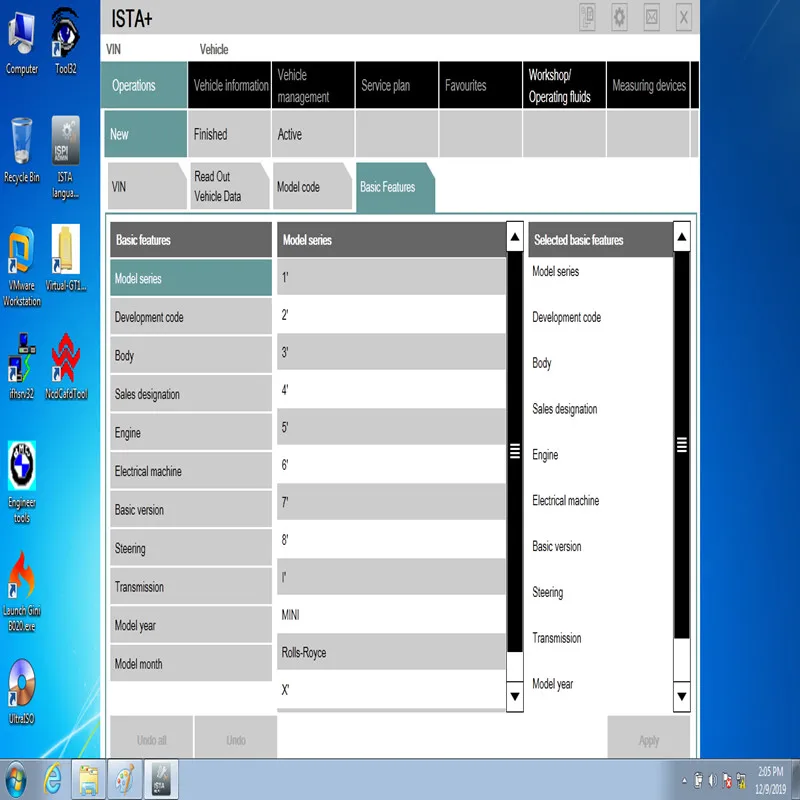Select Transmission in Basic features list
Viewport: 800px width, 800px height.
191,587
